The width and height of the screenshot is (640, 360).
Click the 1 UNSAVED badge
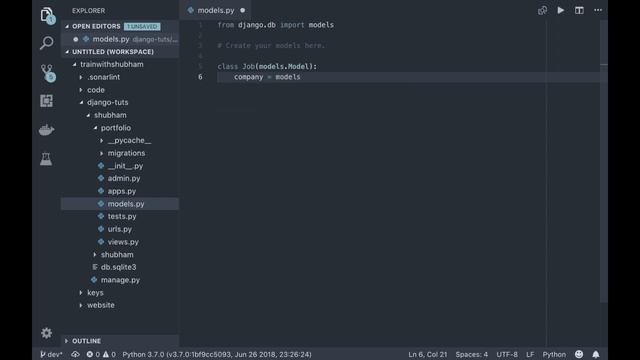(x=142, y=27)
